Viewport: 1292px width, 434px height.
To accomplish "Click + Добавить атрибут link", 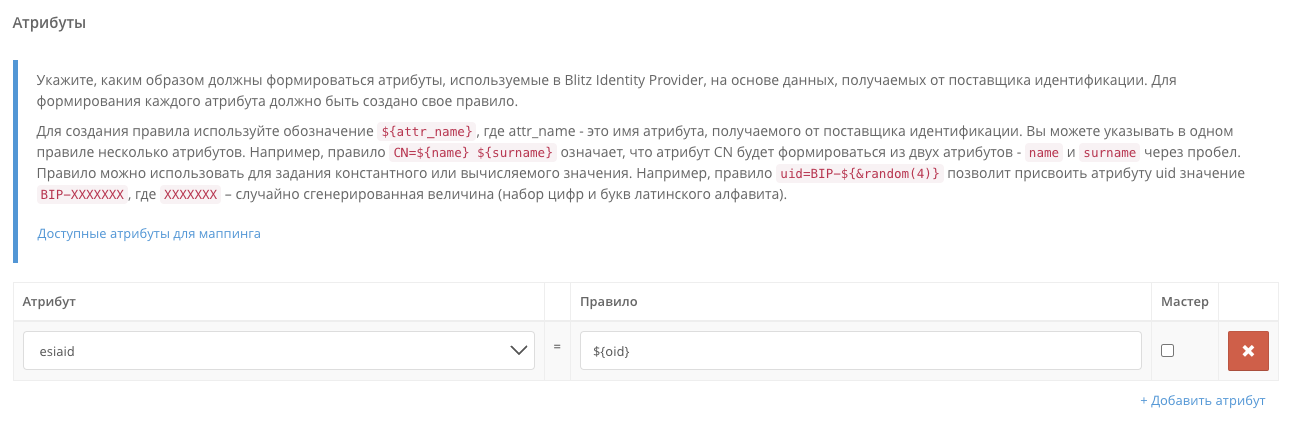I will (x=1202, y=400).
